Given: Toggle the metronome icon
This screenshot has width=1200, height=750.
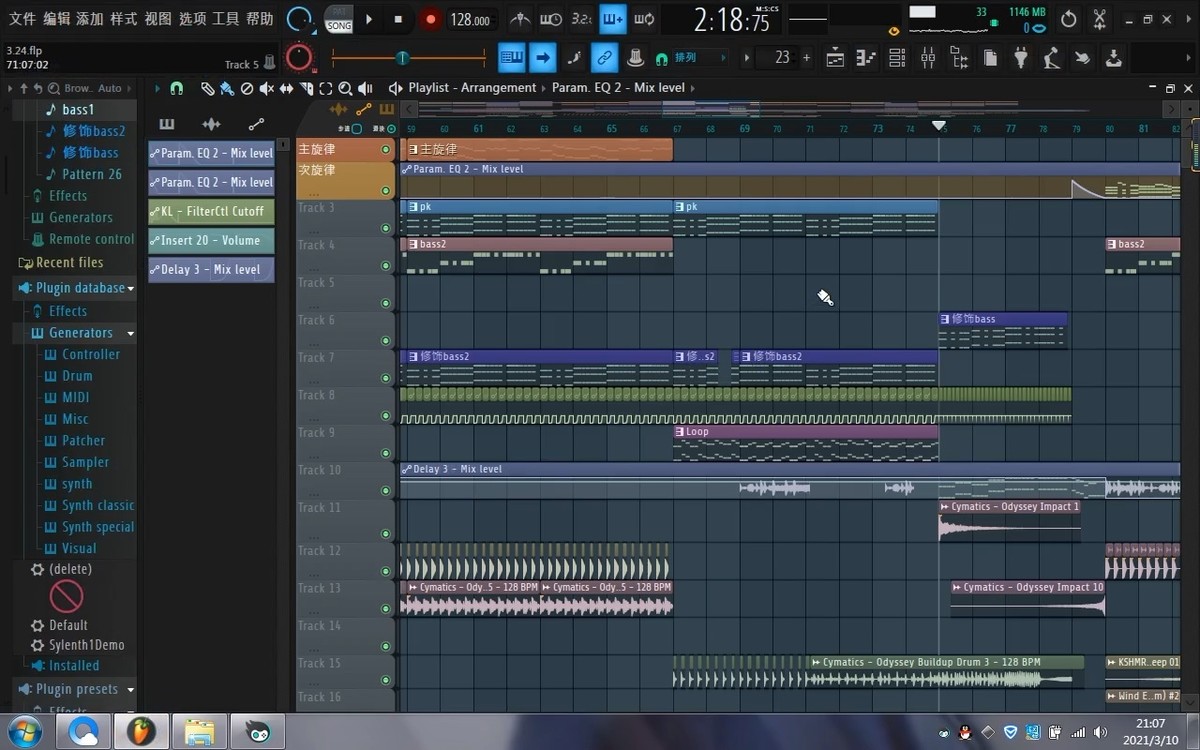Looking at the screenshot, I should pos(520,19).
